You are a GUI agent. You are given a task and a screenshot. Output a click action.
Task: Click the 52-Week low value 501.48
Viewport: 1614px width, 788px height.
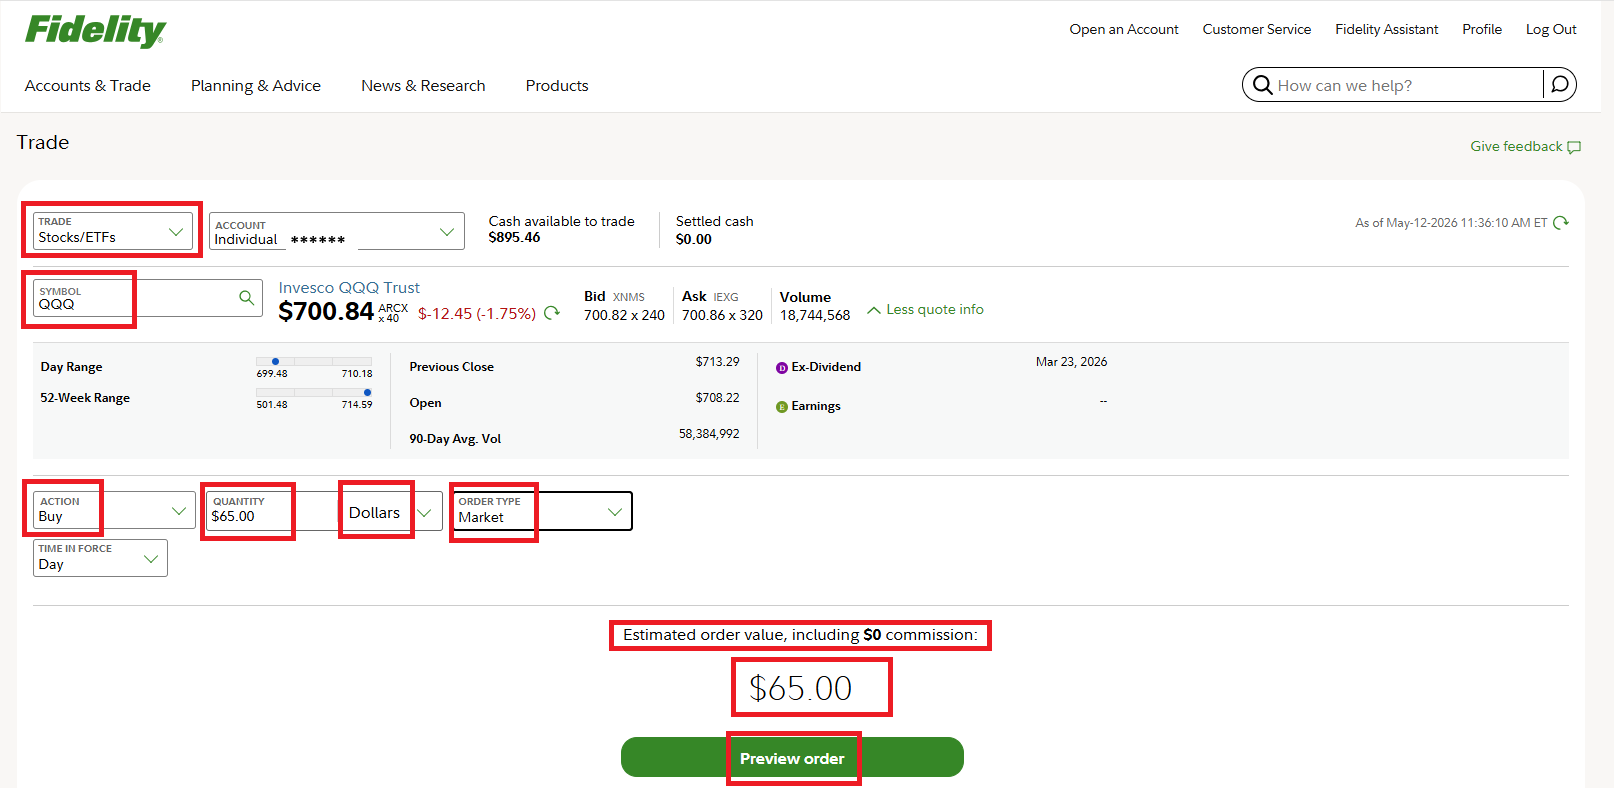tap(272, 405)
